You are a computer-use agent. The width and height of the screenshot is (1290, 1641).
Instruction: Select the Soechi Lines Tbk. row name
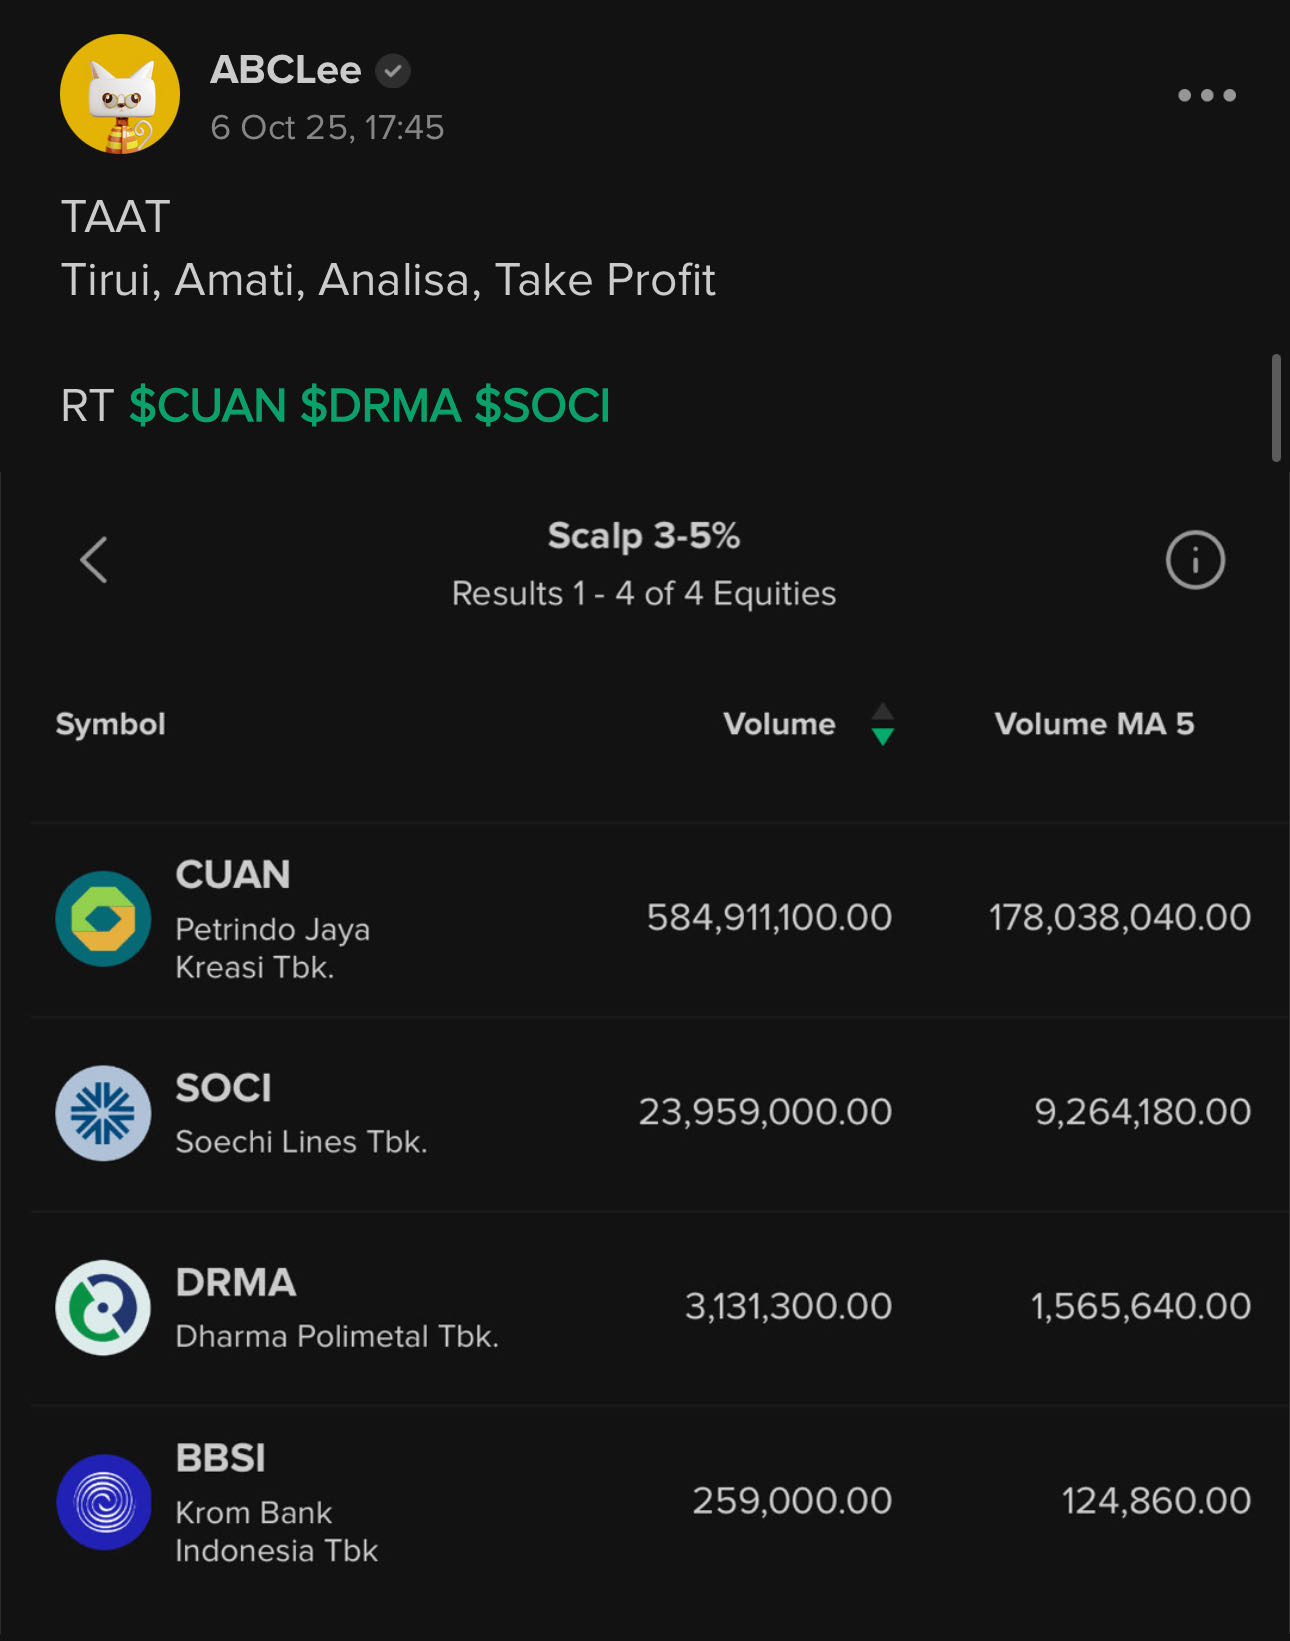[x=301, y=1141]
